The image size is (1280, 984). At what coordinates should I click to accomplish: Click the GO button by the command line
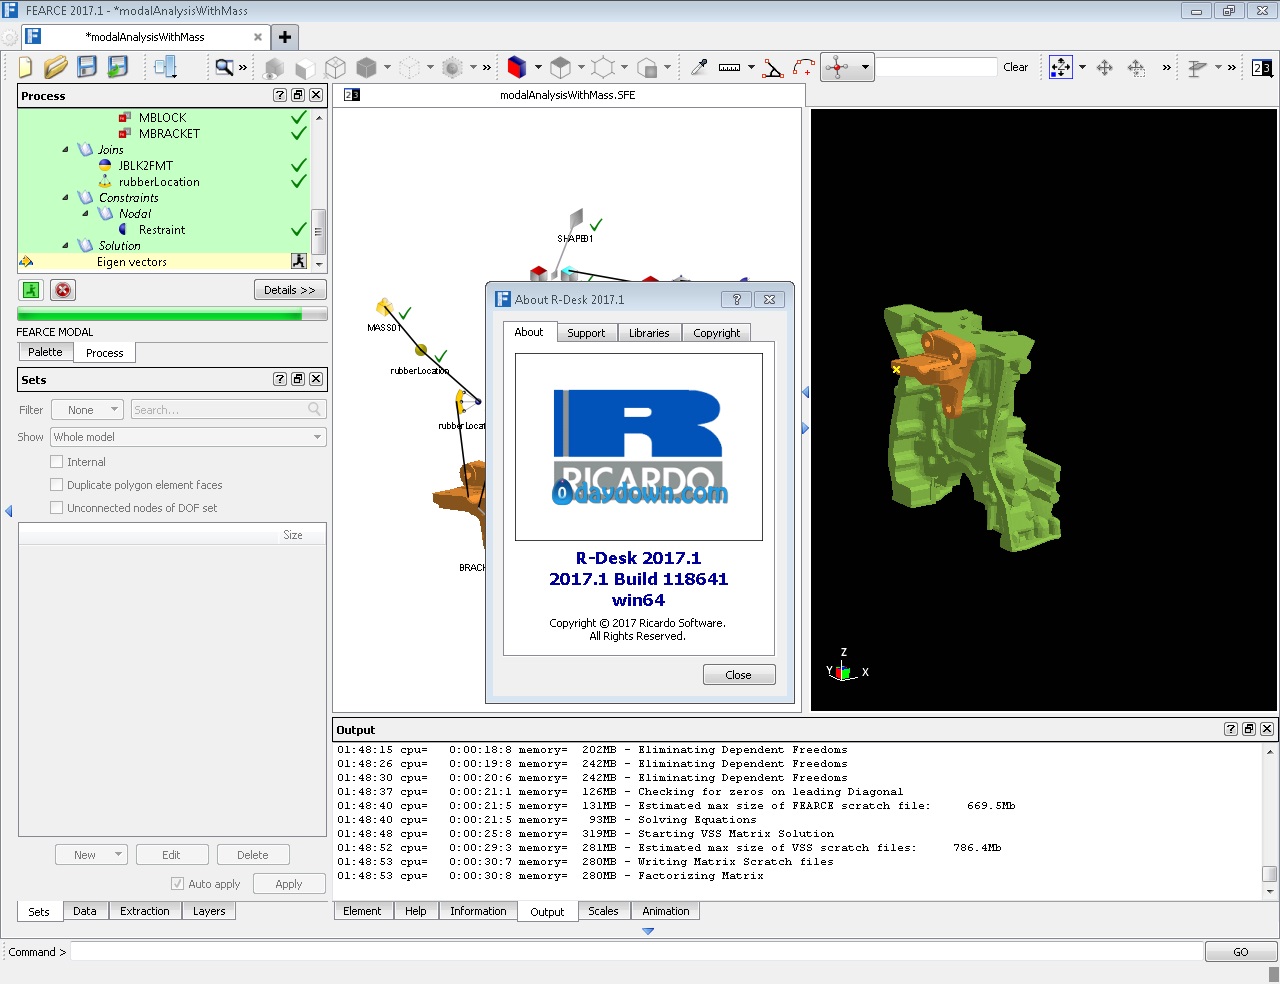[x=1241, y=952]
